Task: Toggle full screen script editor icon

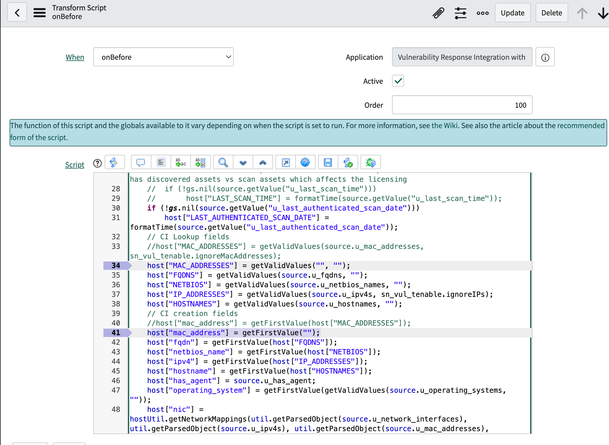Action: pos(285,162)
